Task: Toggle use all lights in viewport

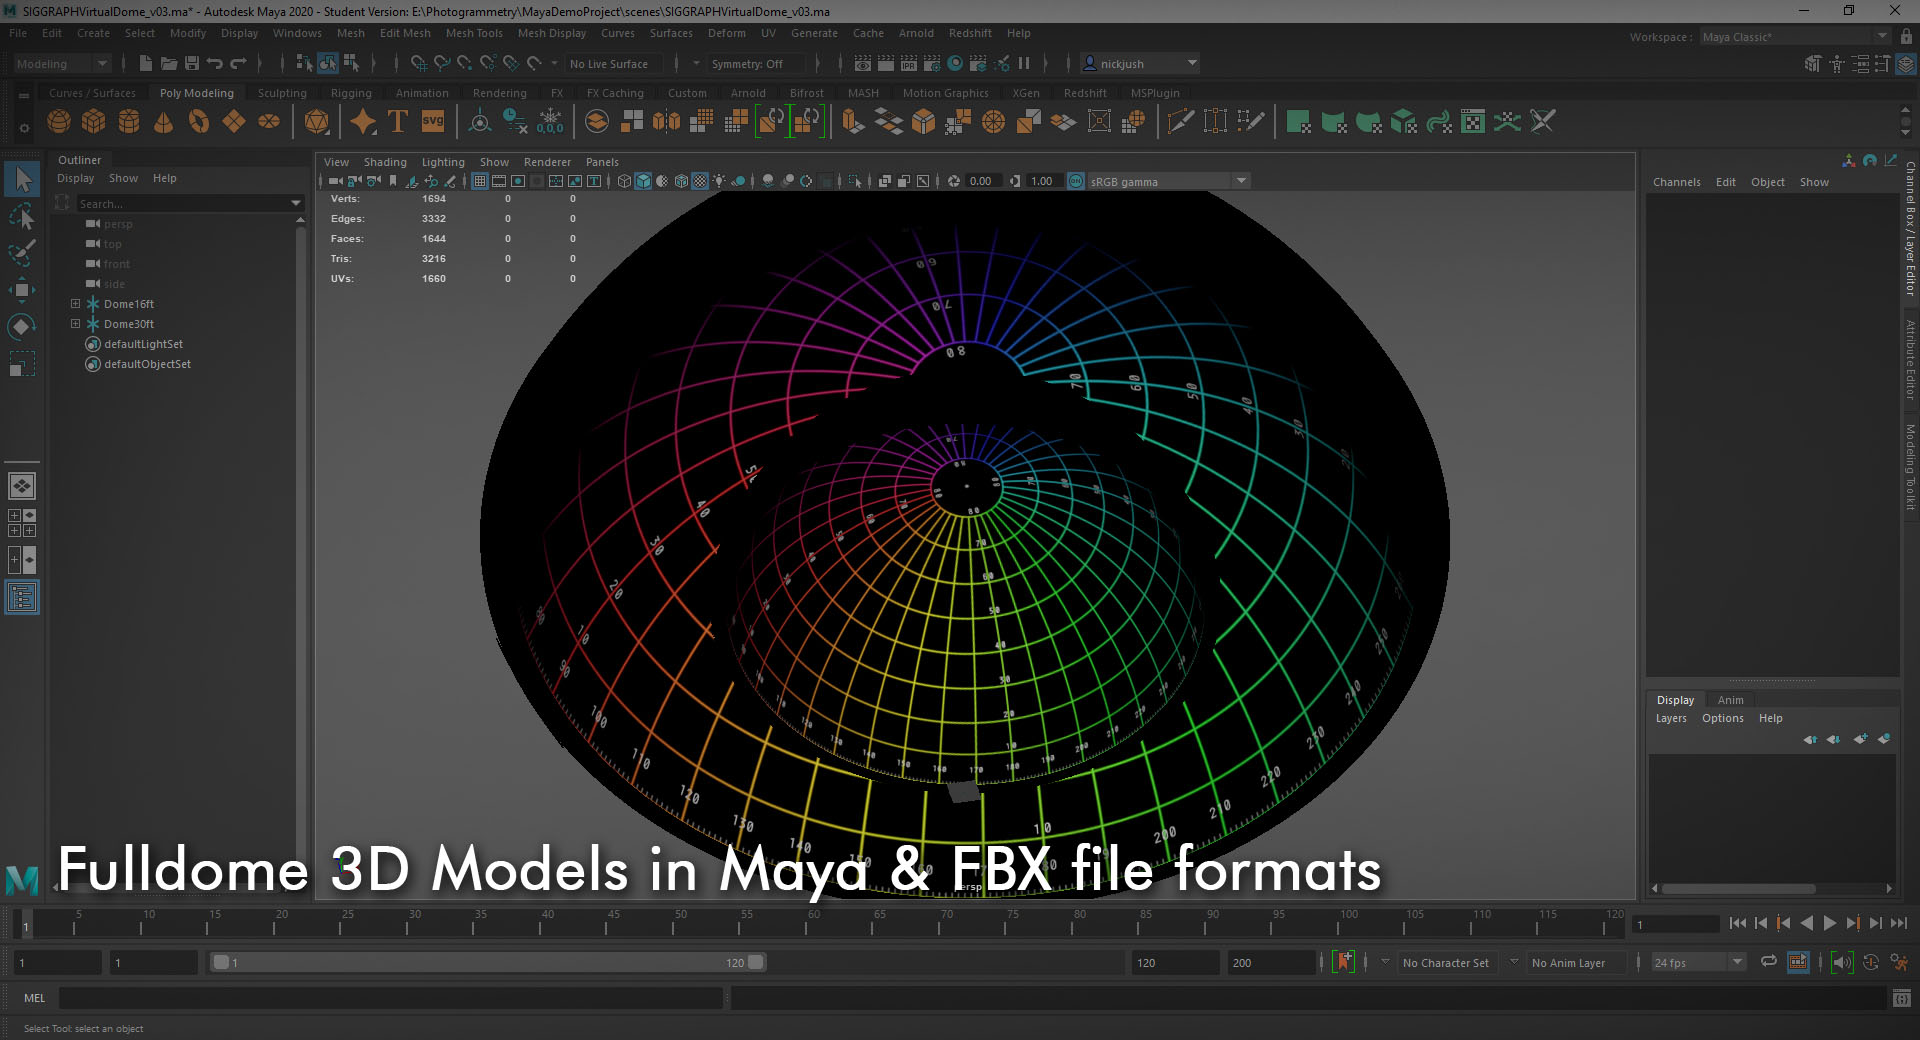Action: click(719, 181)
